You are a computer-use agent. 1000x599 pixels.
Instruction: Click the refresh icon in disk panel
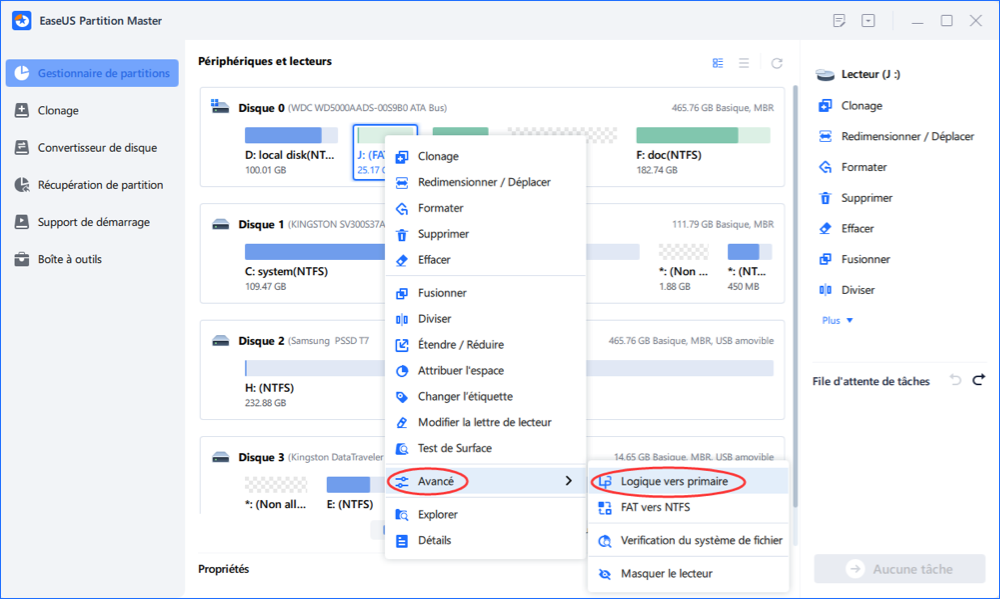(x=776, y=63)
